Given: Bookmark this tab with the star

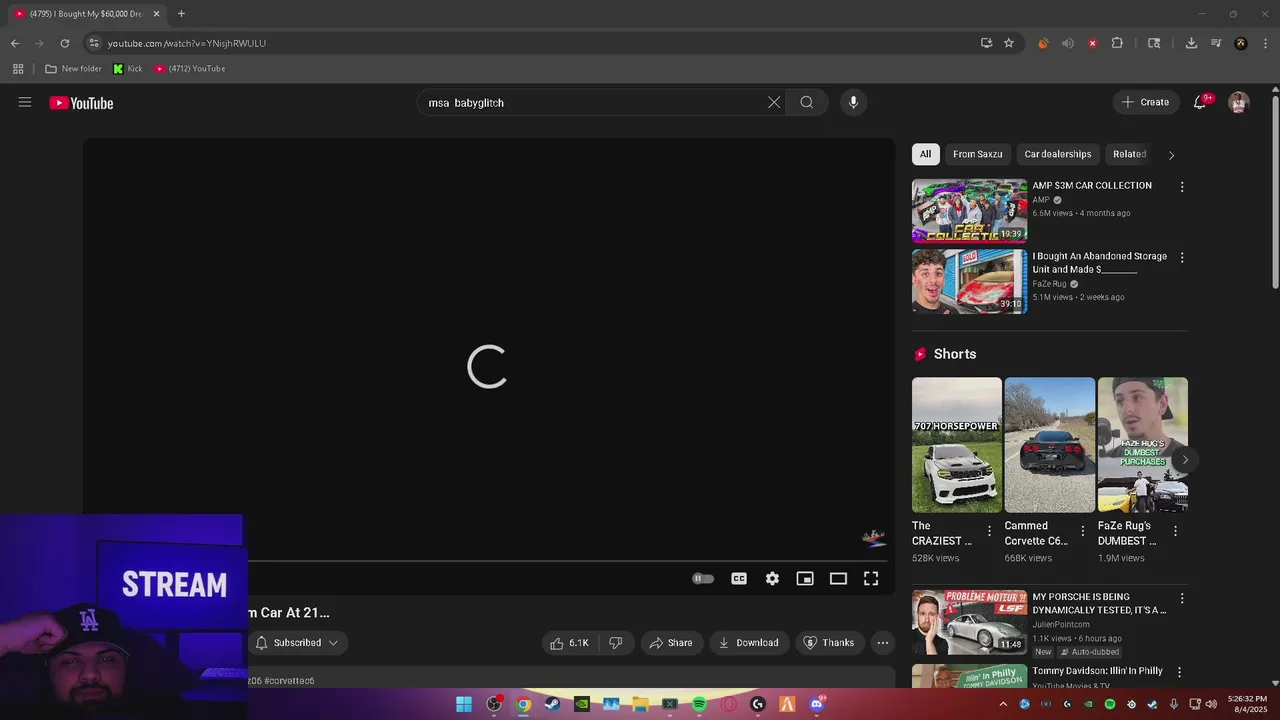Looking at the screenshot, I should tap(1009, 43).
